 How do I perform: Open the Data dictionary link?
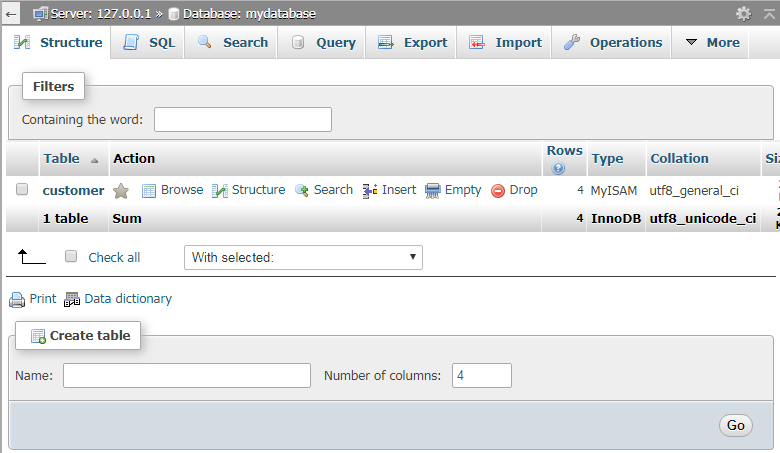[128, 299]
